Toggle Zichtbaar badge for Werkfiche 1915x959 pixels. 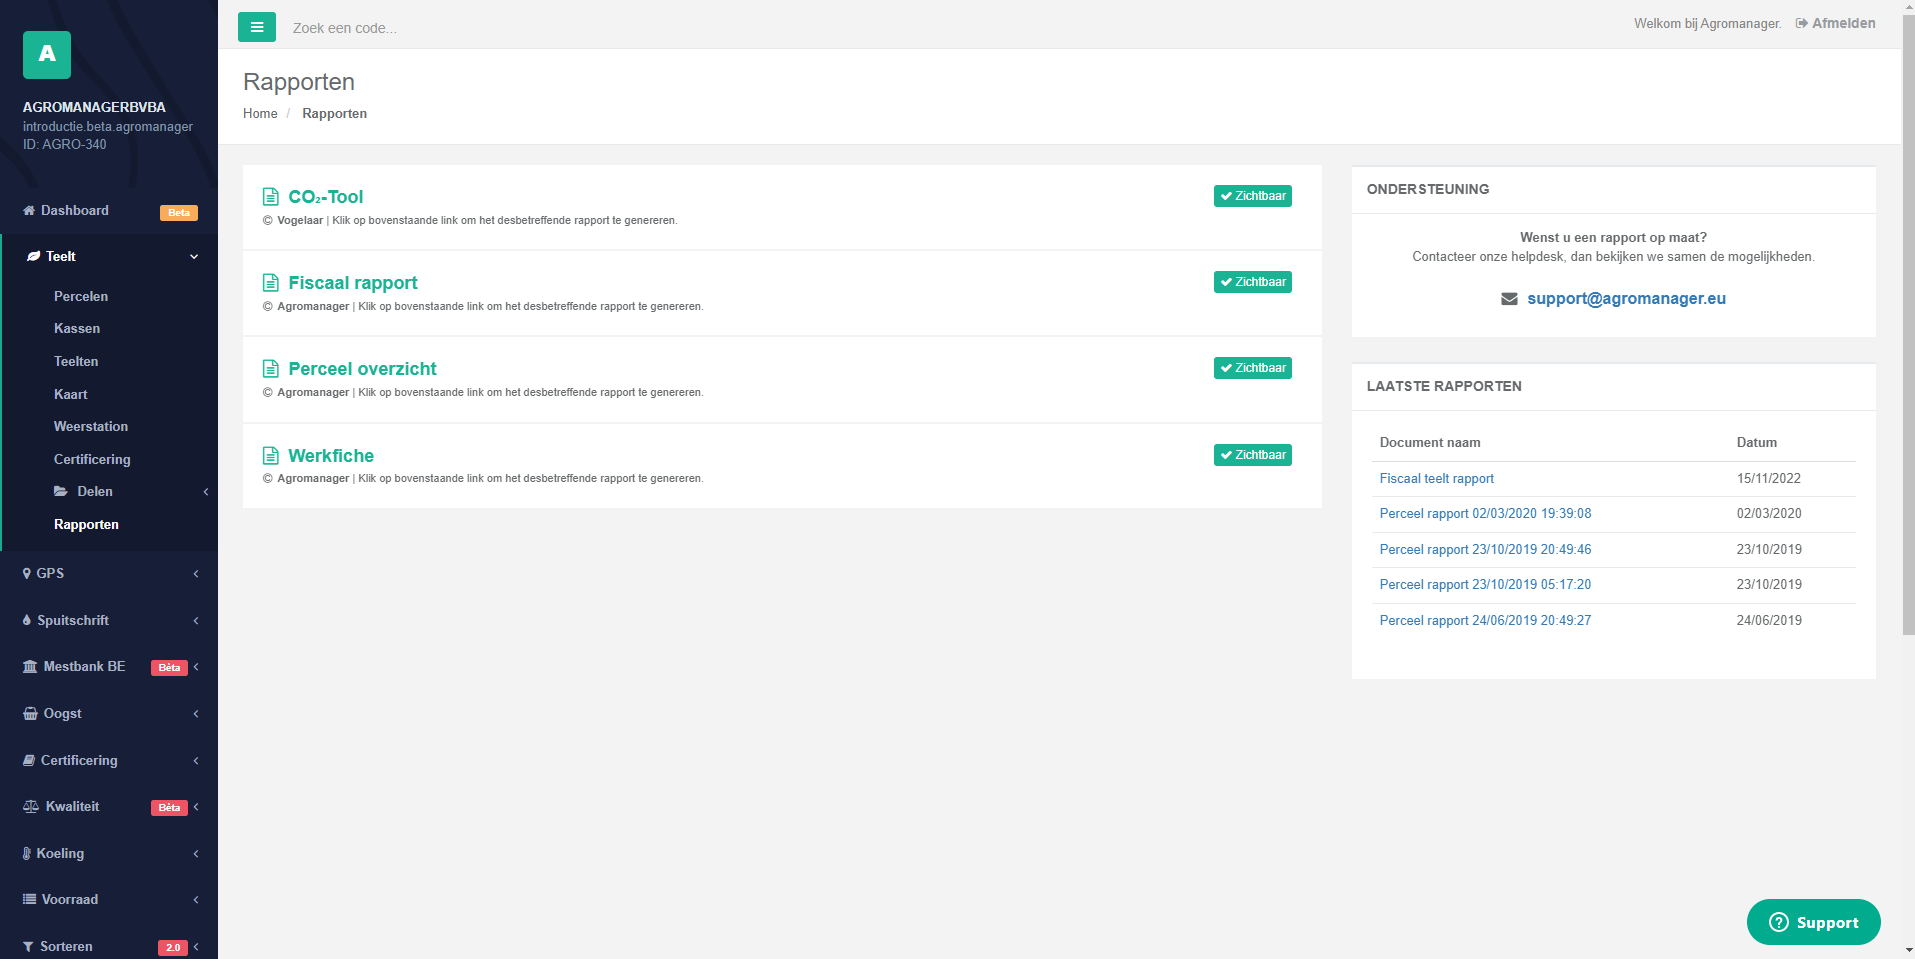1253,455
